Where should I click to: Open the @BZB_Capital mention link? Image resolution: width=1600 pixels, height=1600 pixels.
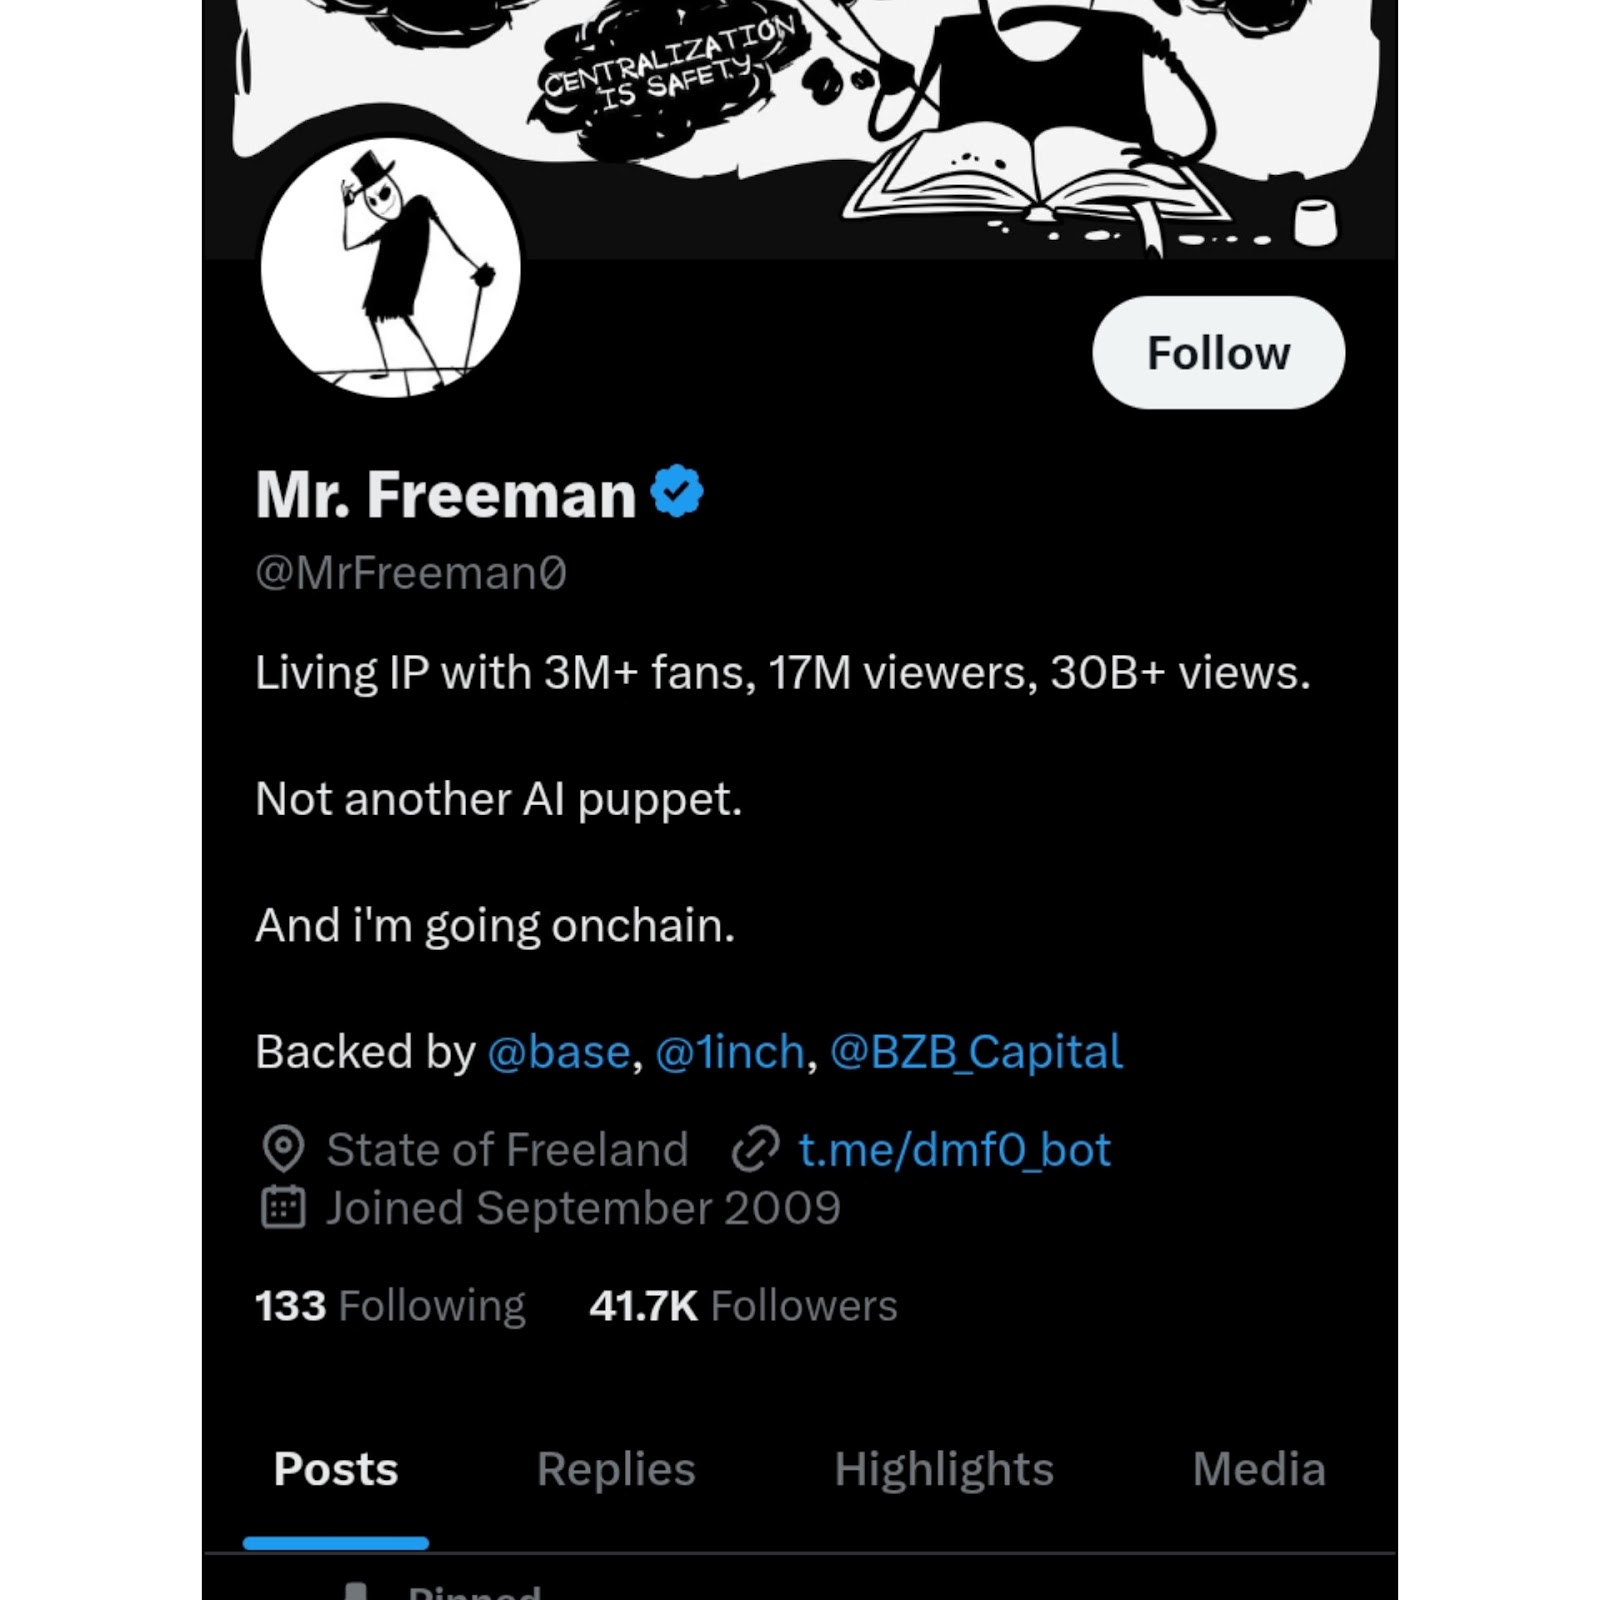pyautogui.click(x=977, y=1052)
